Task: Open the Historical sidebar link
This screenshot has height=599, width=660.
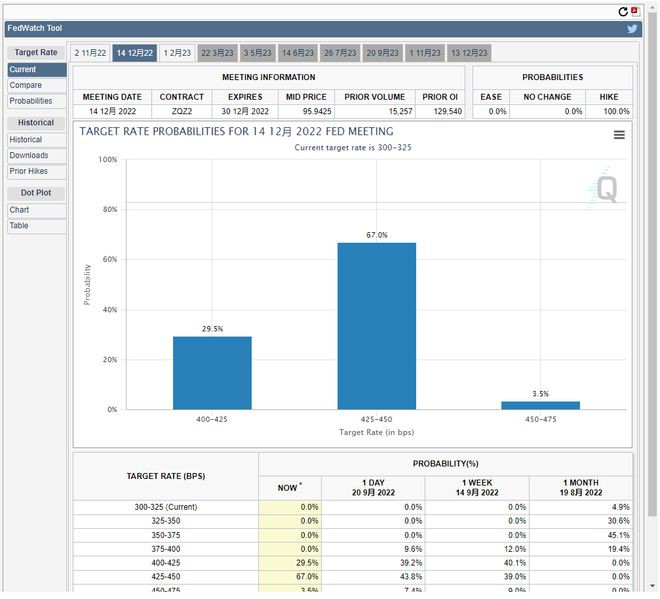Action: point(26,140)
